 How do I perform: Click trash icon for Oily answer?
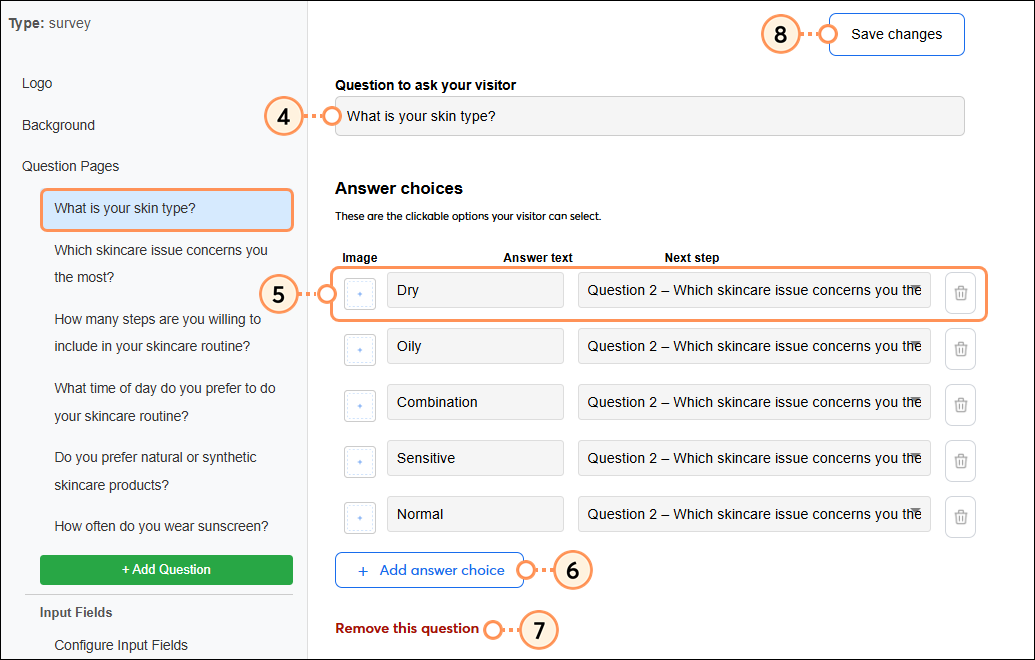(x=960, y=349)
